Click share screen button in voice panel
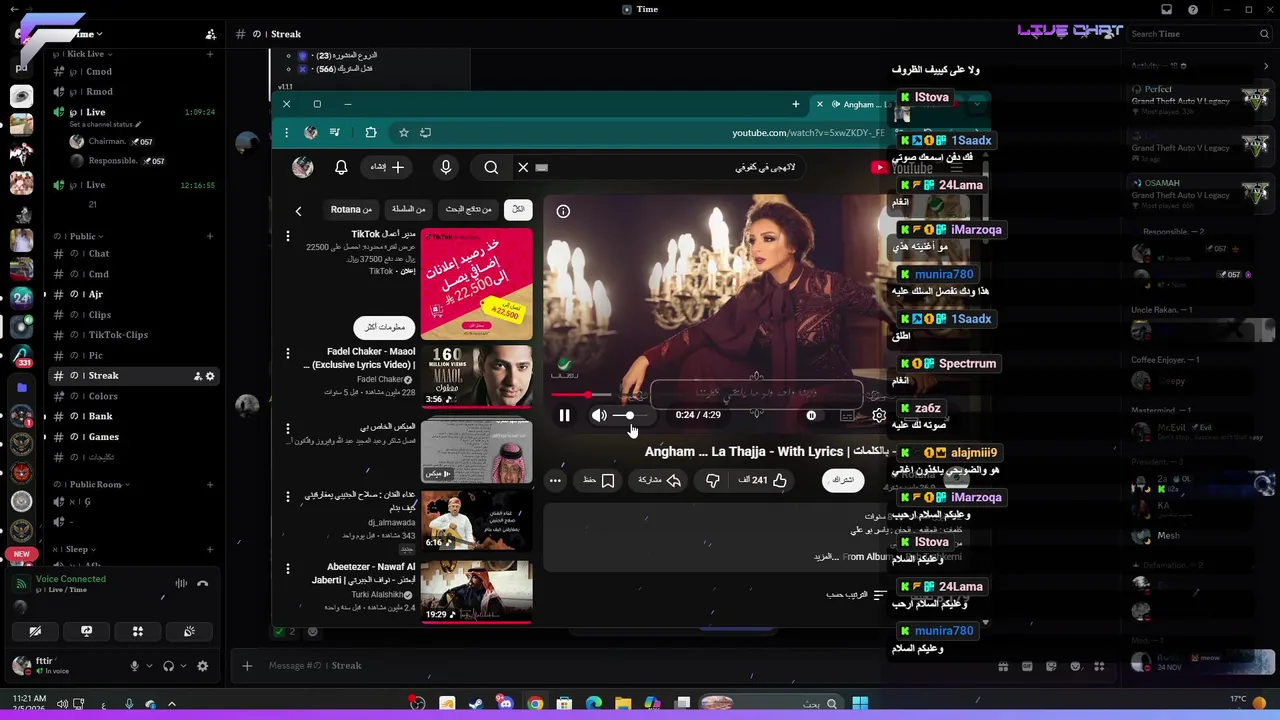 click(87, 631)
